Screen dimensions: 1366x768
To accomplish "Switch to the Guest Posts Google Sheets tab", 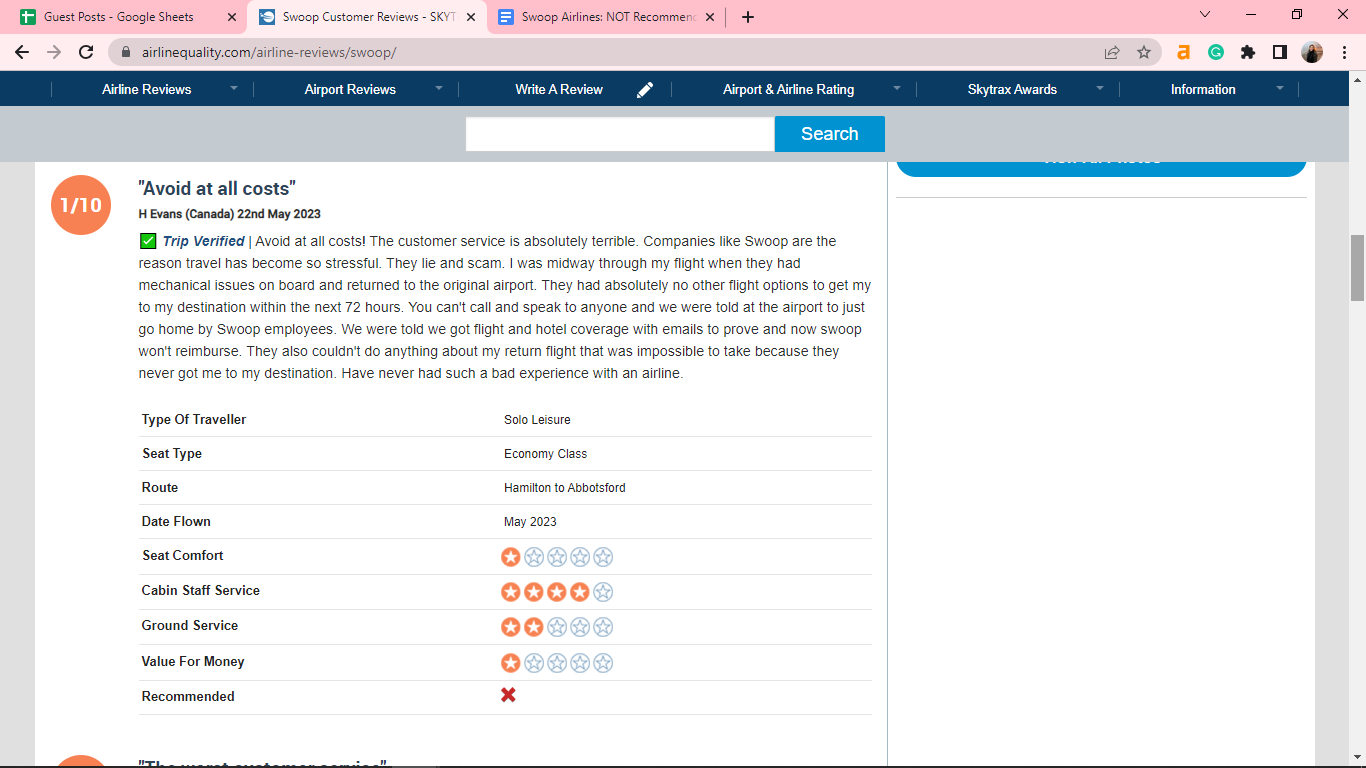I will tap(127, 17).
